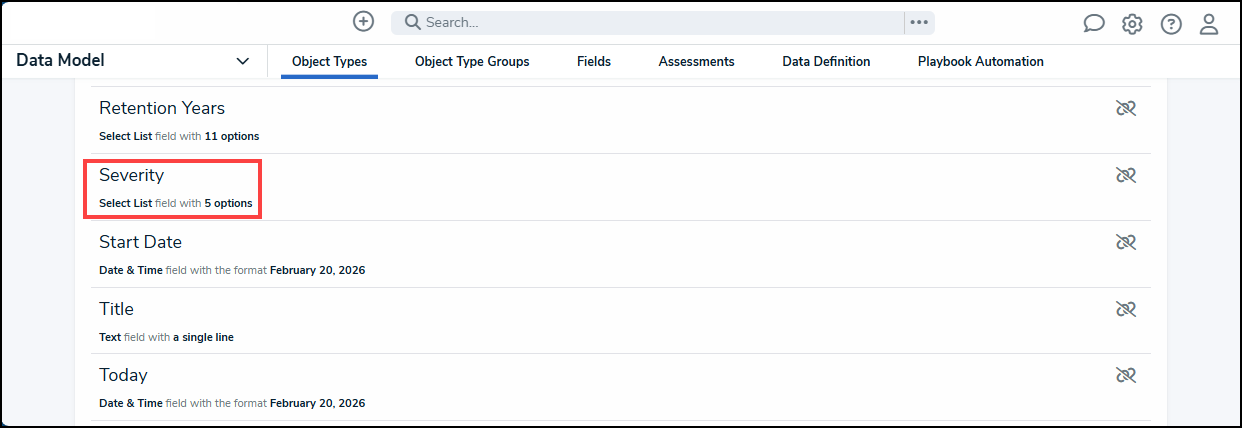Click the plus create-new icon
This screenshot has width=1242, height=428.
tap(364, 22)
